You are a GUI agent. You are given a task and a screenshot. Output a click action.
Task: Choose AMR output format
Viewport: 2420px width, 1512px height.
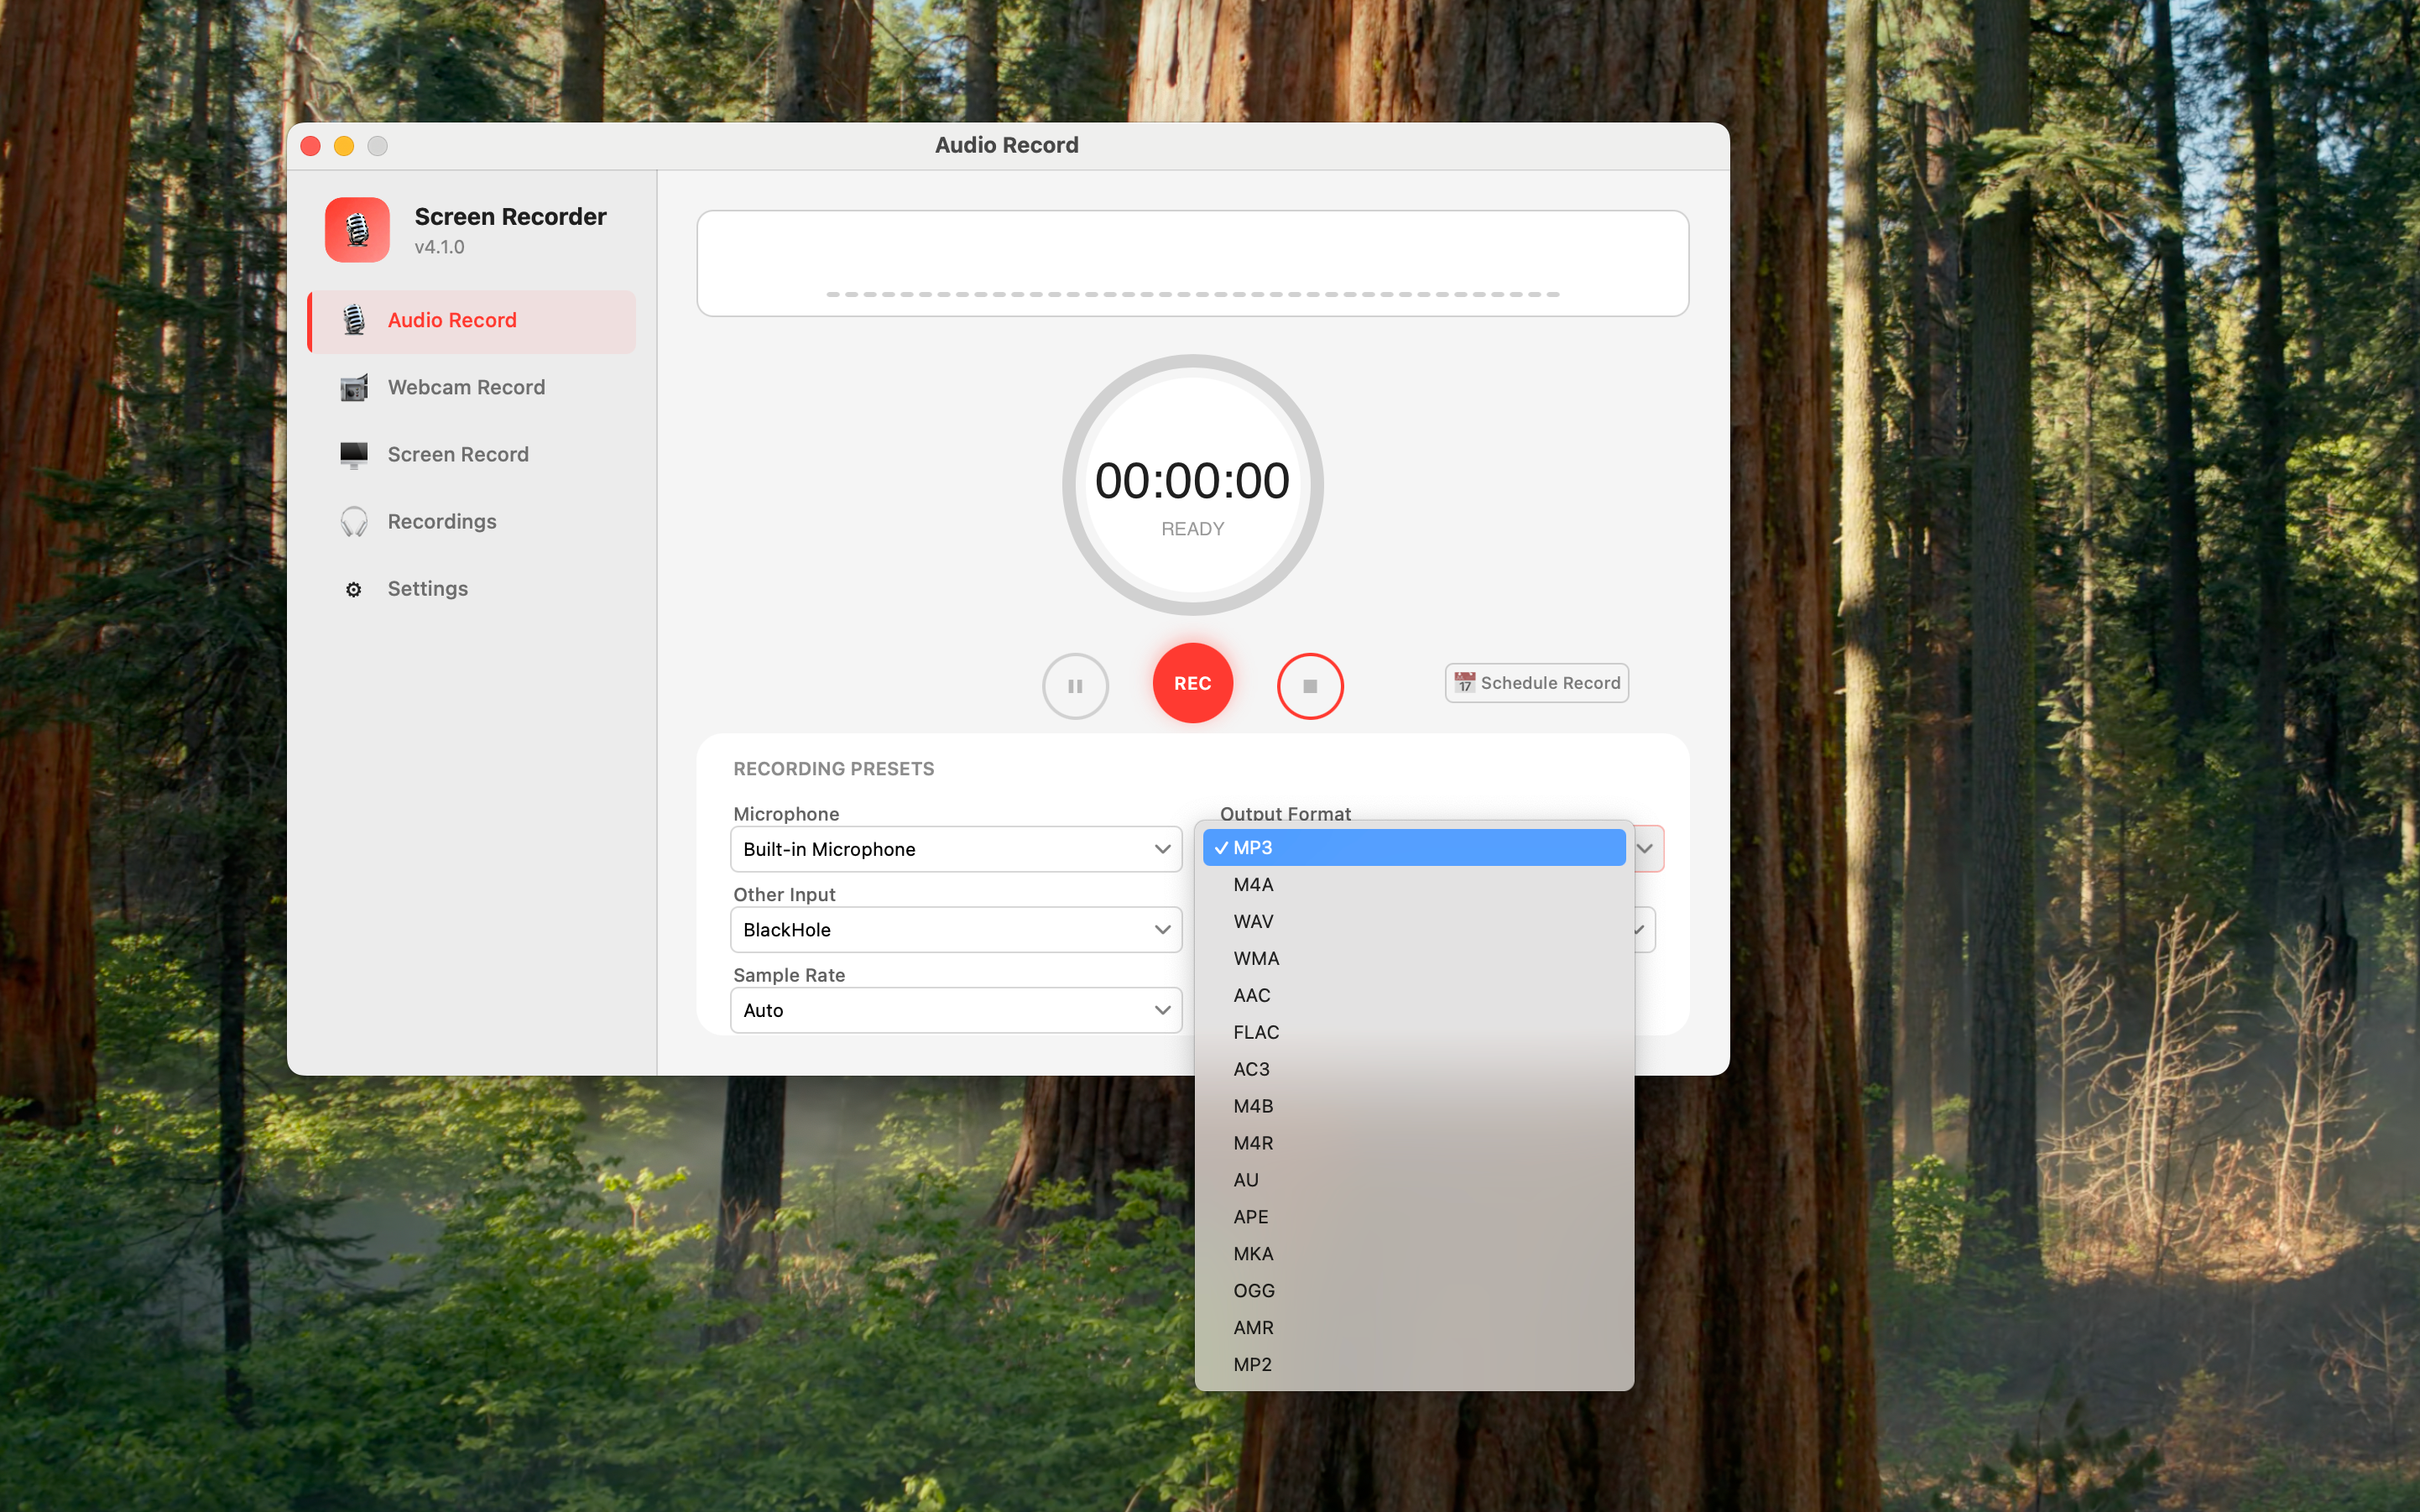(1414, 1329)
